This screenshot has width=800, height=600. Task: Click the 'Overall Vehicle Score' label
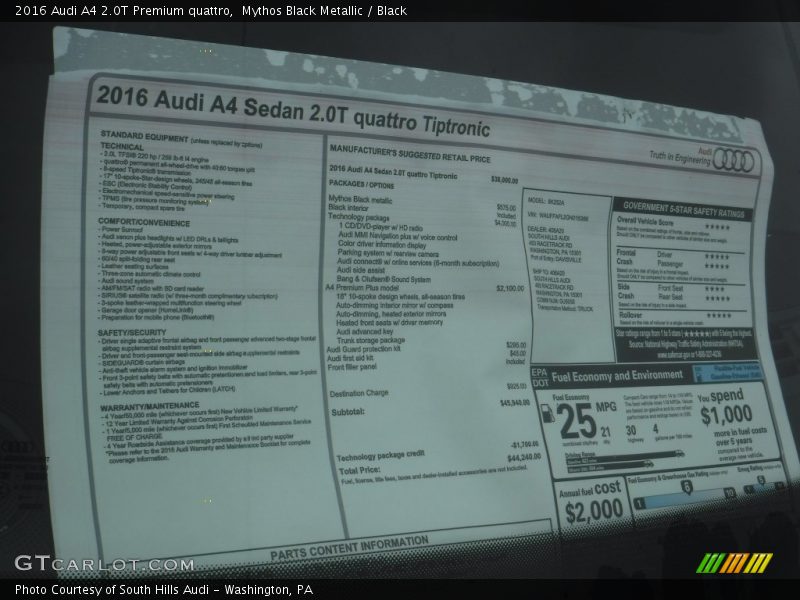645,221
